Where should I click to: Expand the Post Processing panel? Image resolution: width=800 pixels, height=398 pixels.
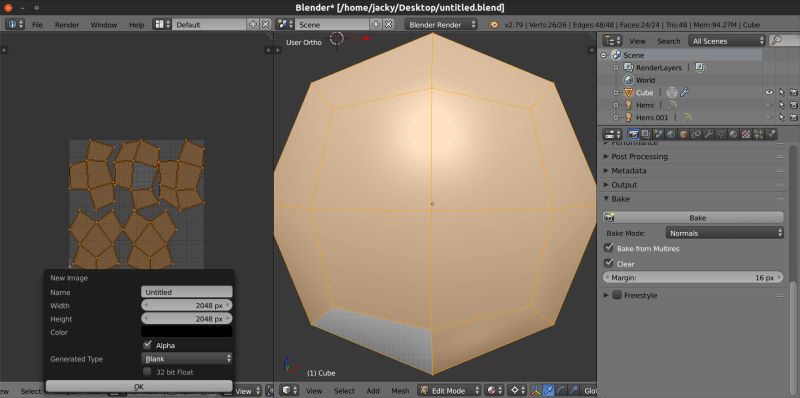pyautogui.click(x=606, y=156)
